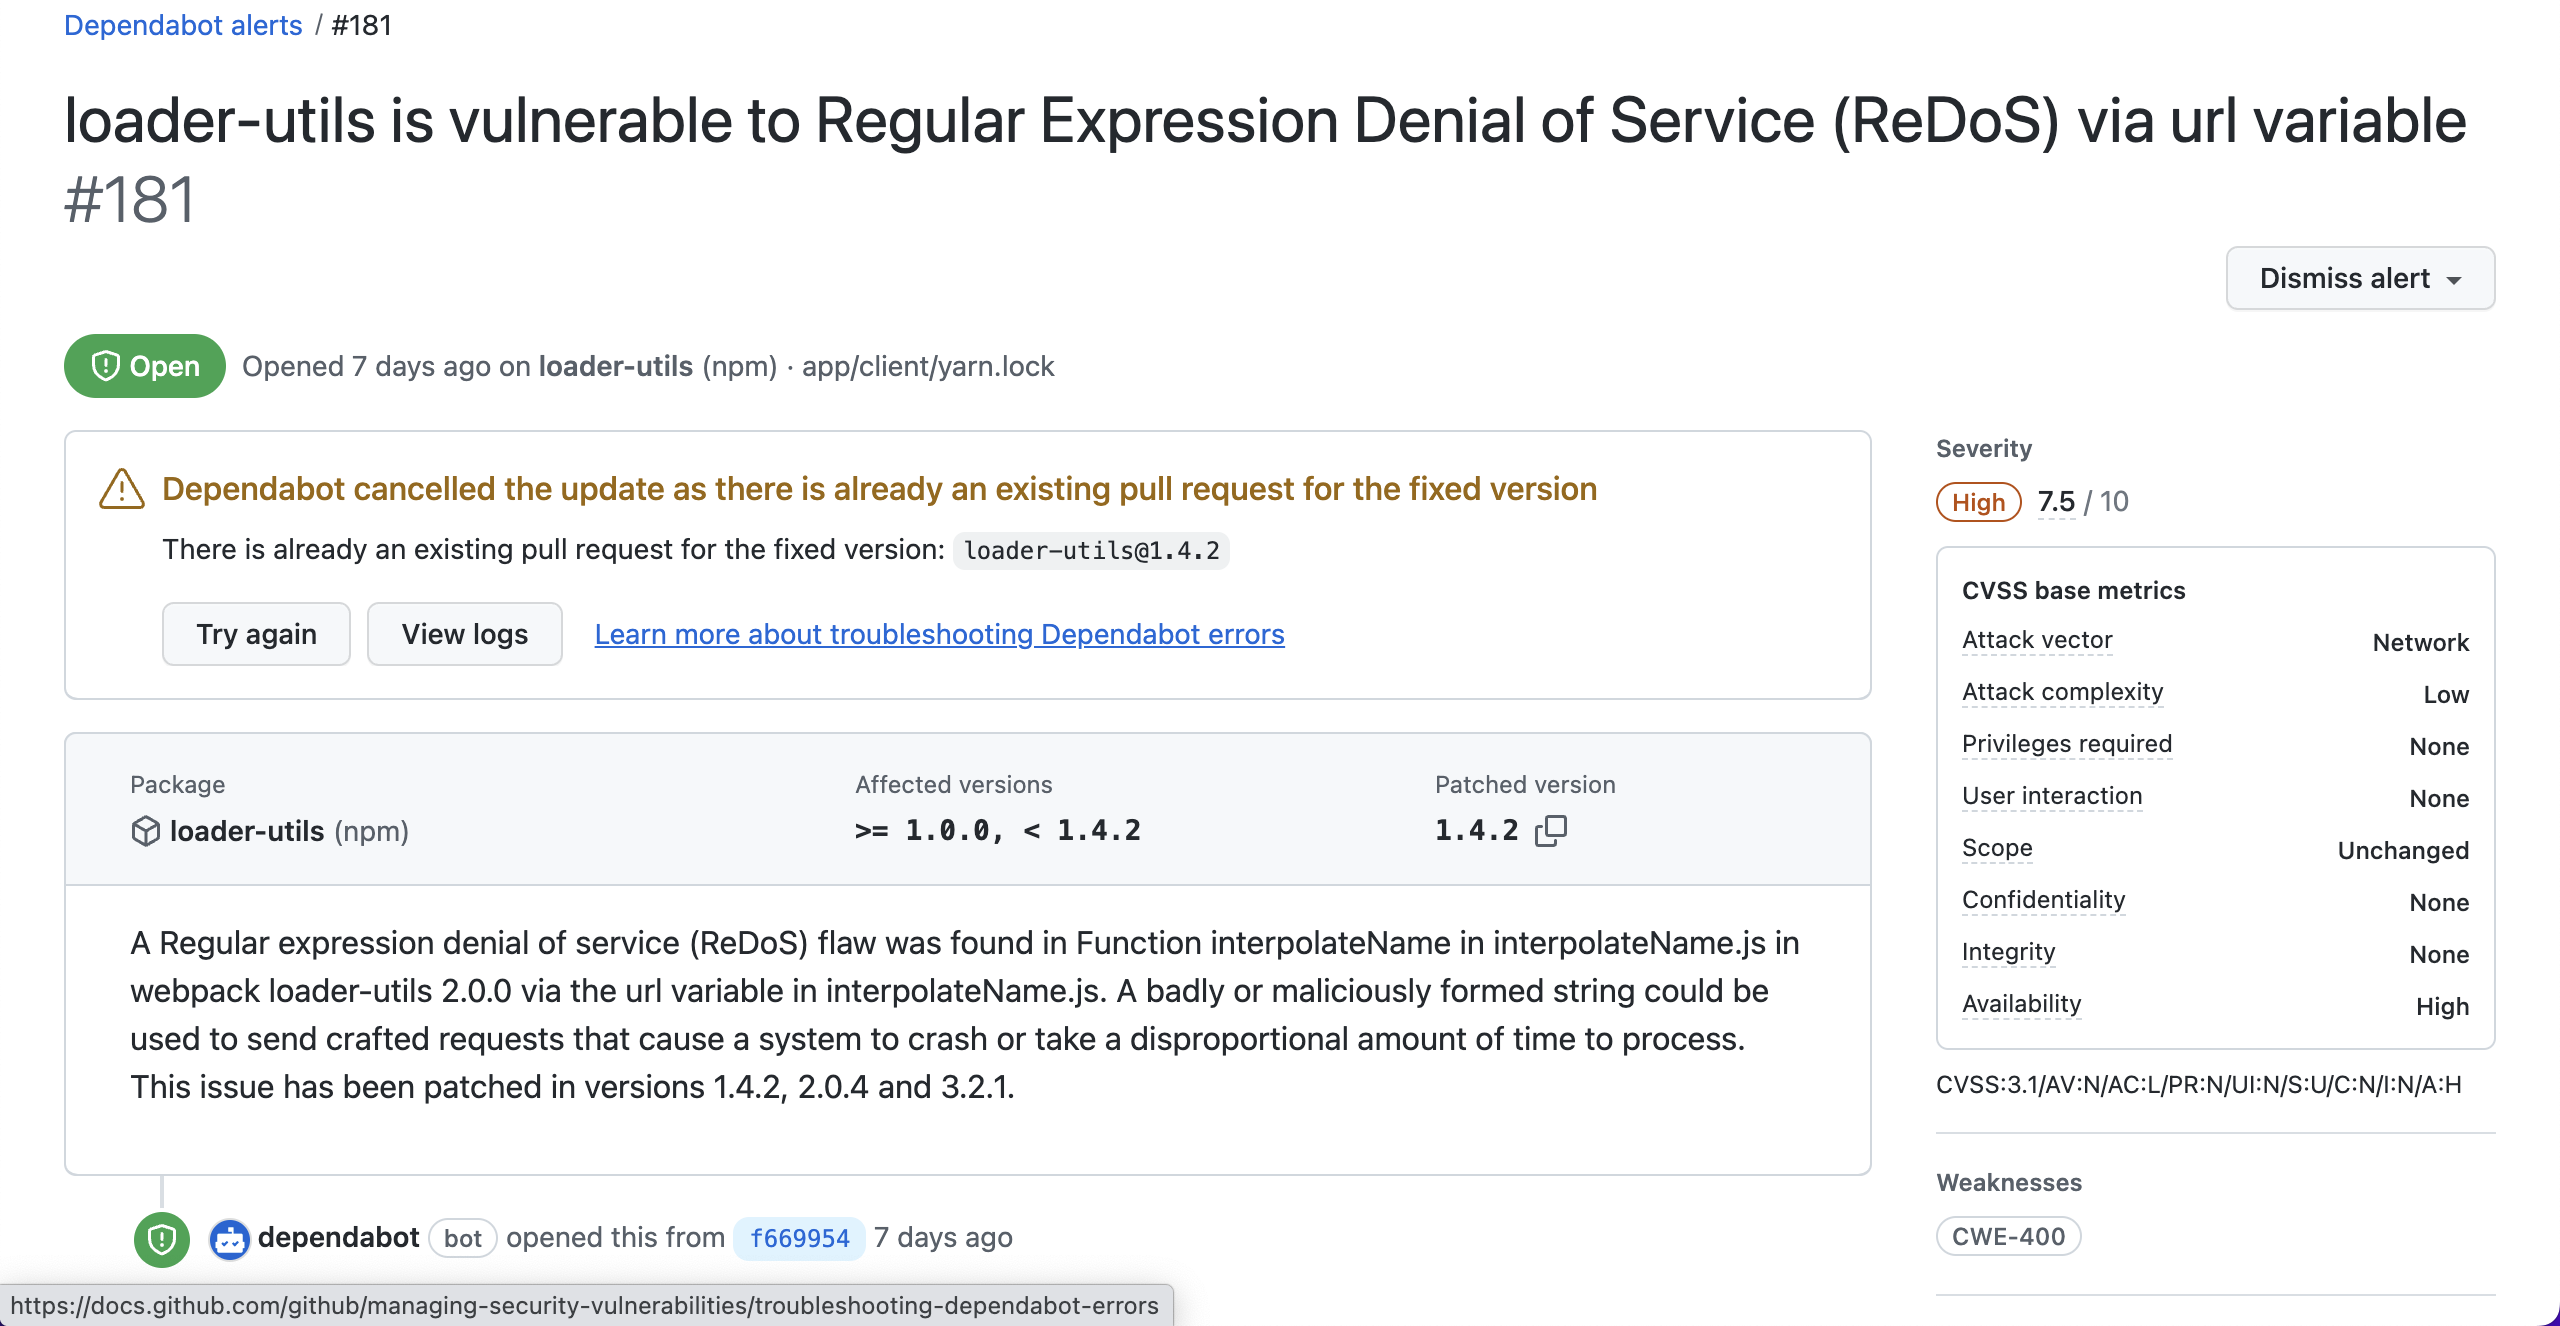Viewport: 2560px width, 1326px height.
Task: Reveal Privileges required explanation
Action: coord(2066,744)
